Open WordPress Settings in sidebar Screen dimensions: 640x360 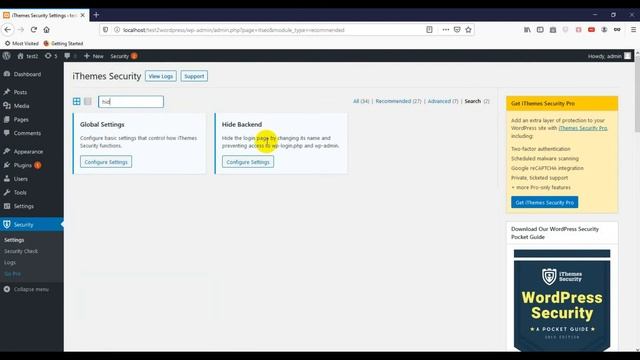click(x=24, y=206)
